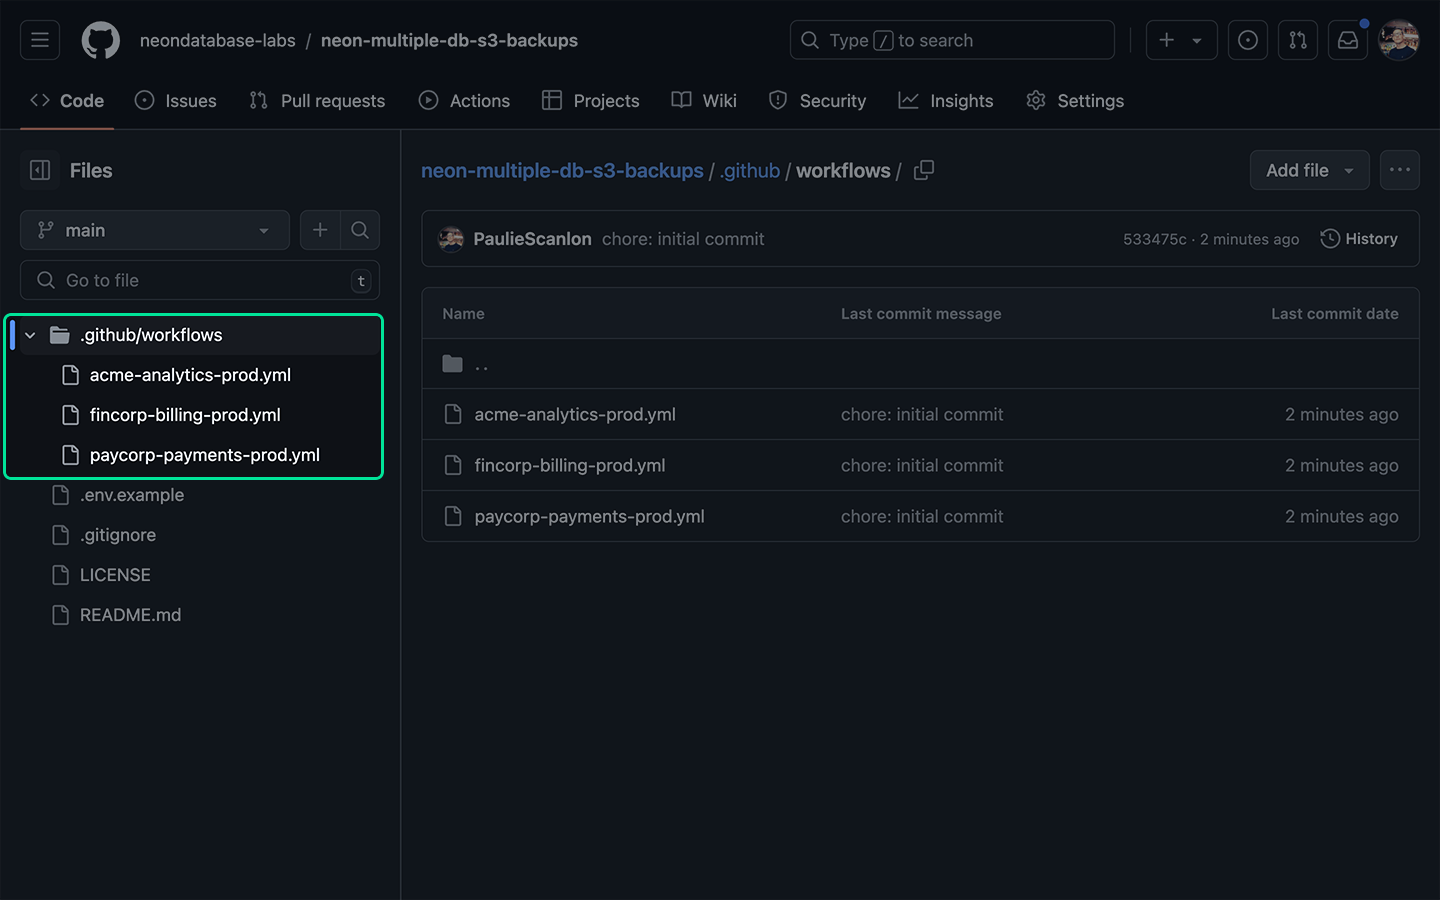Open paycorp-payments-prod.yml in the file tree
Viewport: 1440px width, 900px height.
pyautogui.click(x=205, y=455)
